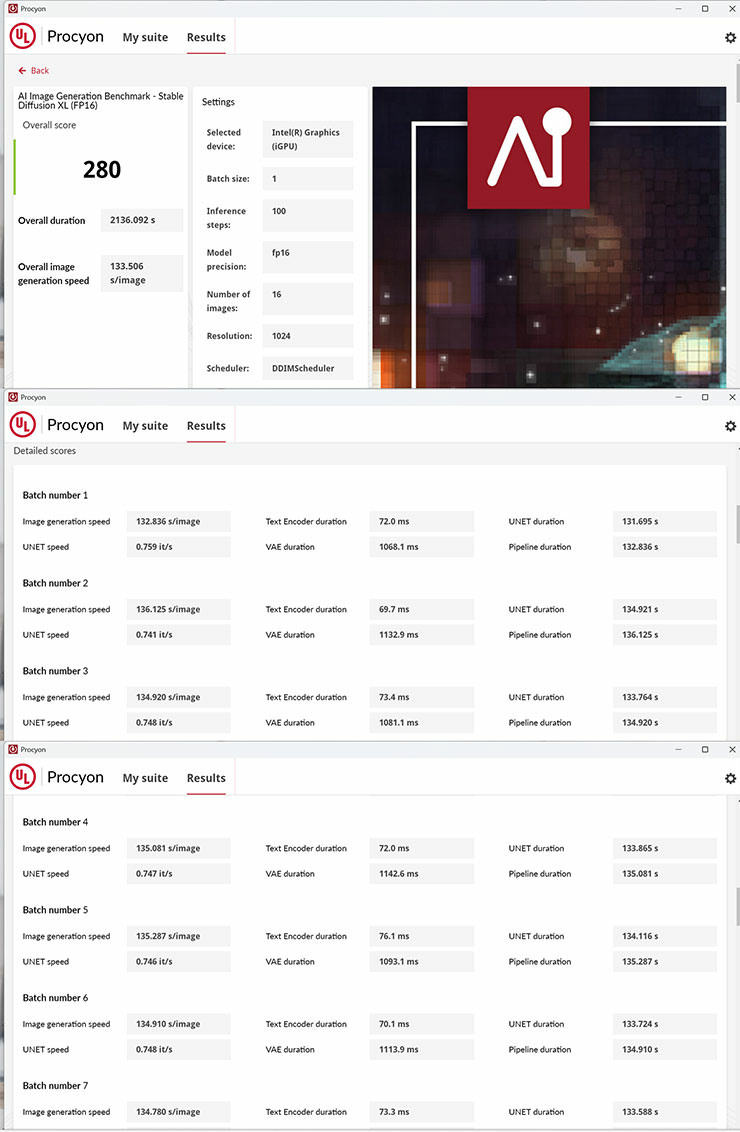Image resolution: width=740 pixels, height=1132 pixels.
Task: Select Batch 6 UNET duration 133.724 s
Action: click(x=664, y=1024)
